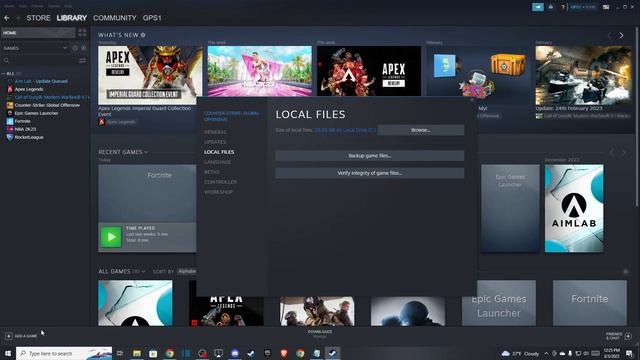Open the notifications bell icon
Screen dimensions: 640x360
point(551,7)
